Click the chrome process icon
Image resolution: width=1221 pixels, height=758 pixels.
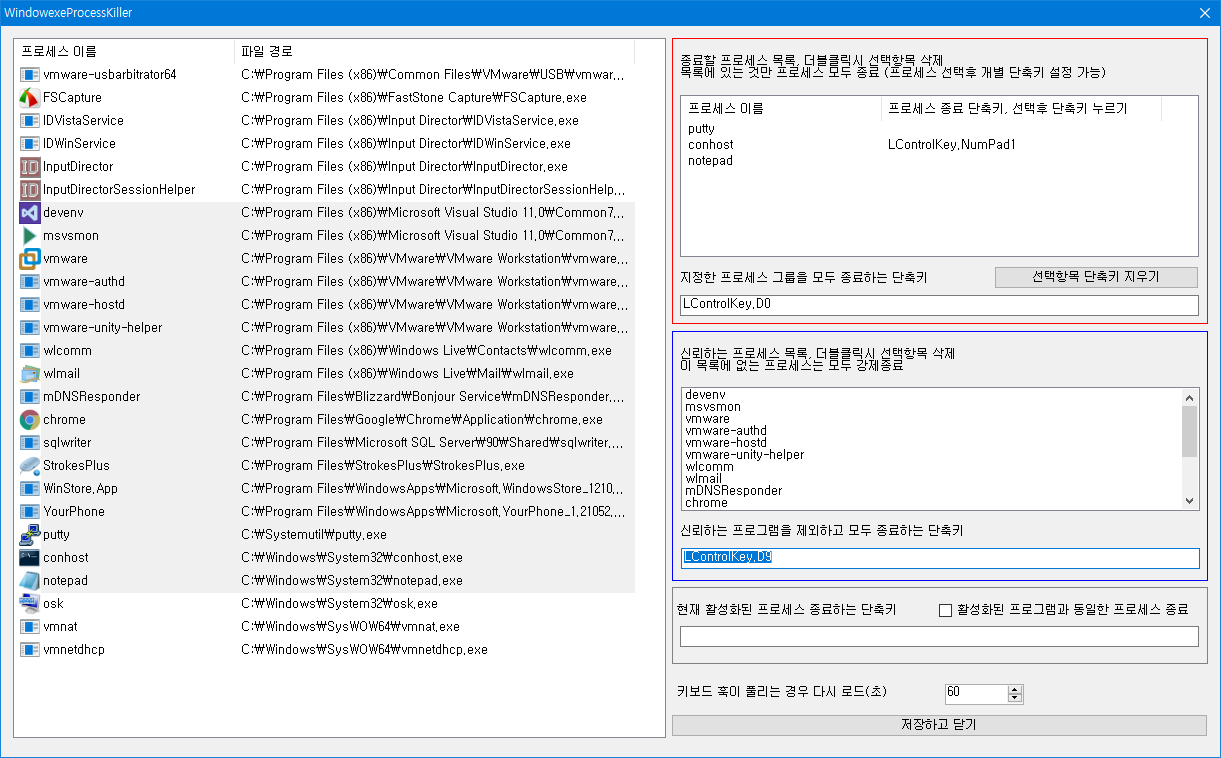(x=29, y=420)
